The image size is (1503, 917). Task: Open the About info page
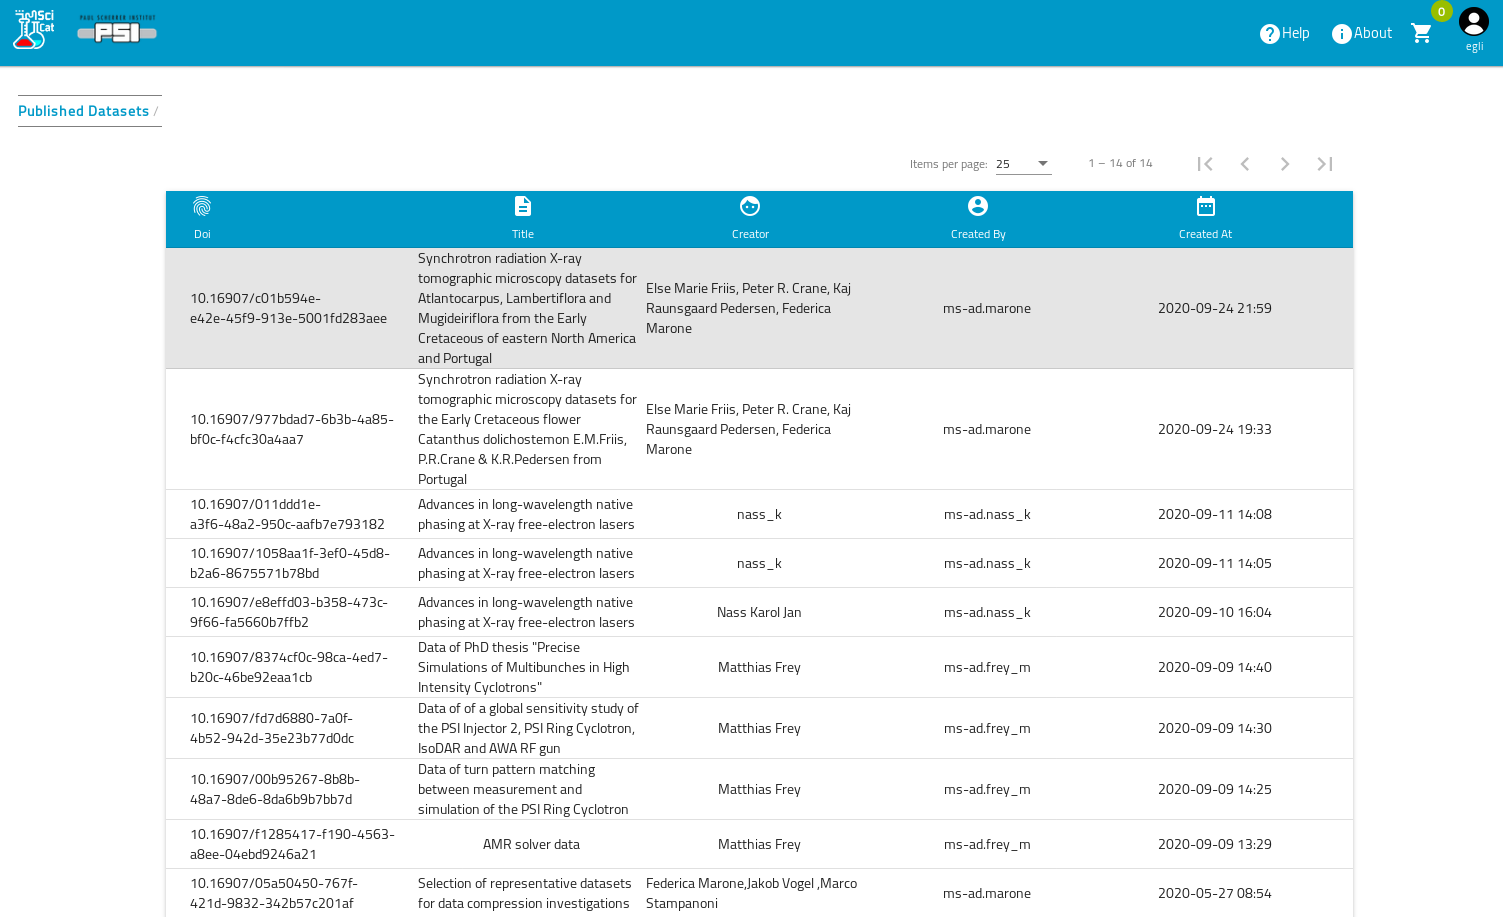(1361, 33)
